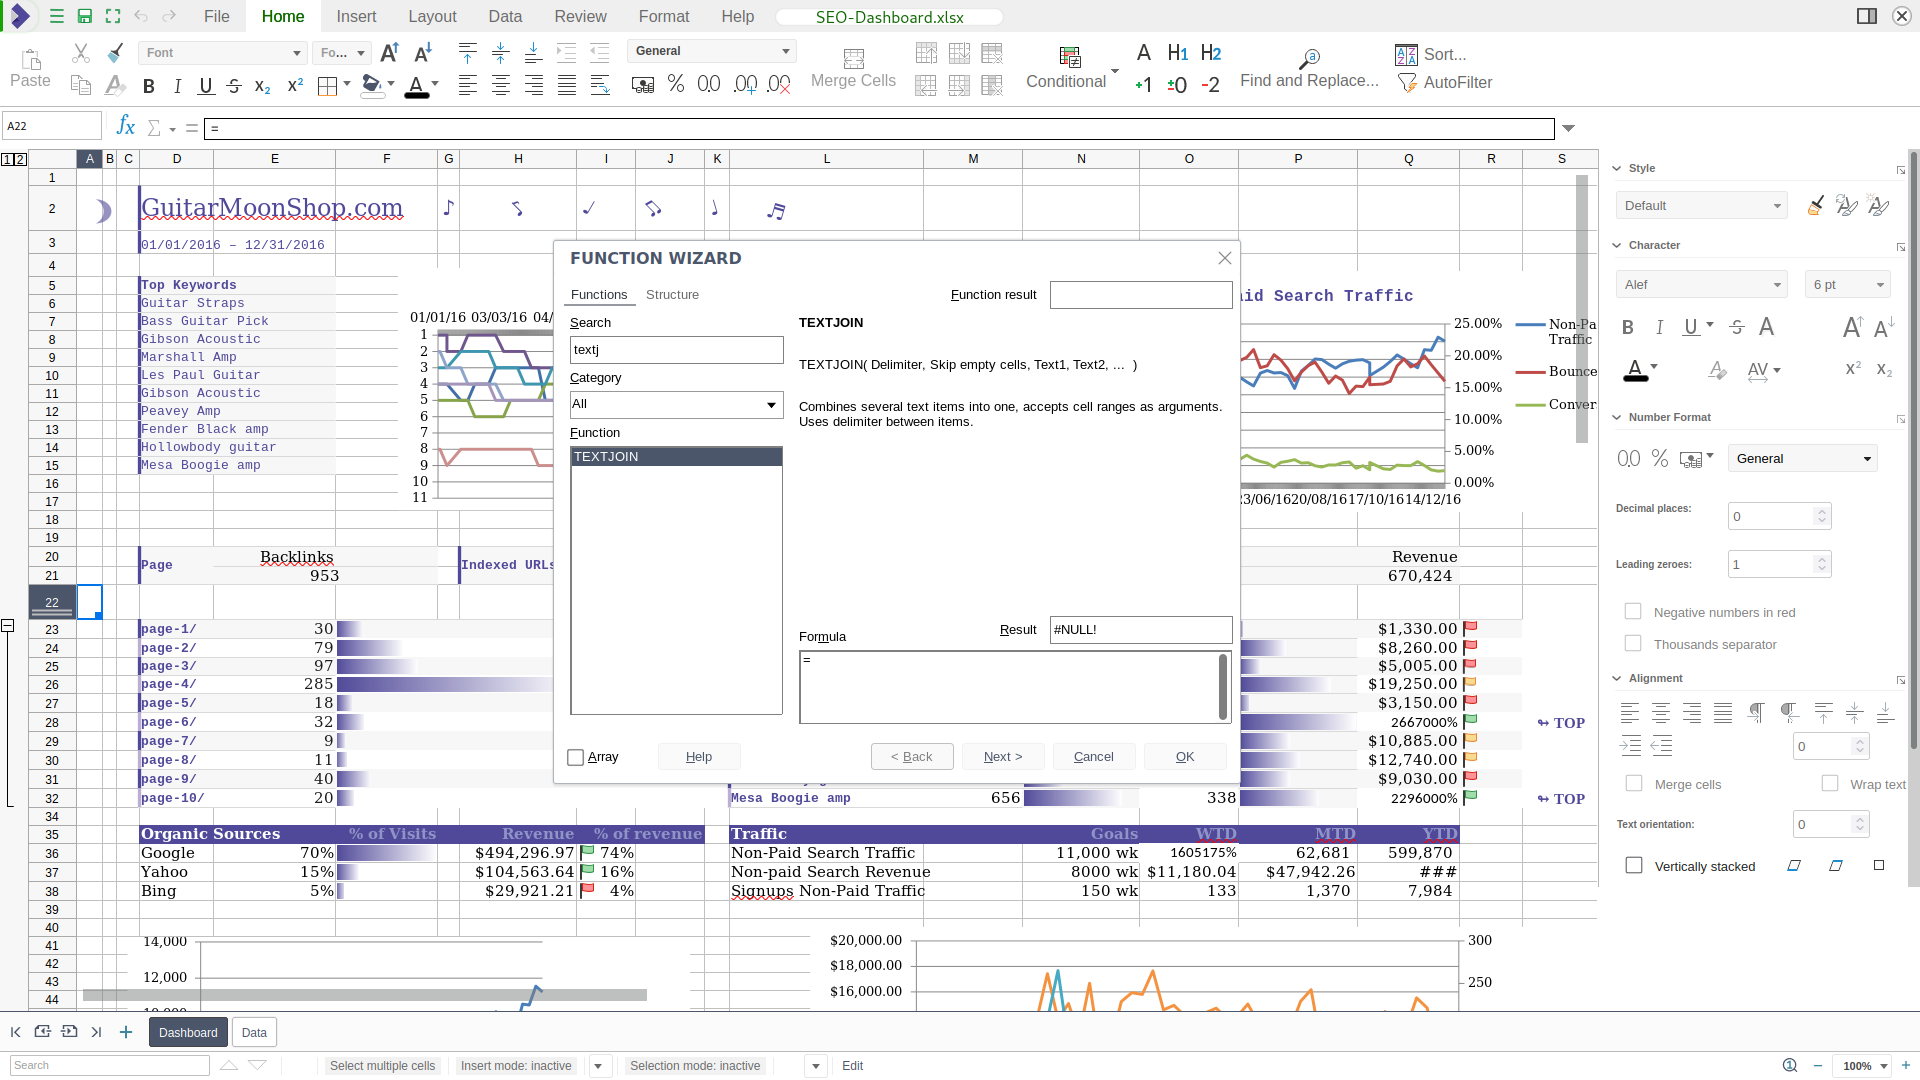Click the AutoFilter funnel icon
1920x1080 pixels.
[1407, 83]
